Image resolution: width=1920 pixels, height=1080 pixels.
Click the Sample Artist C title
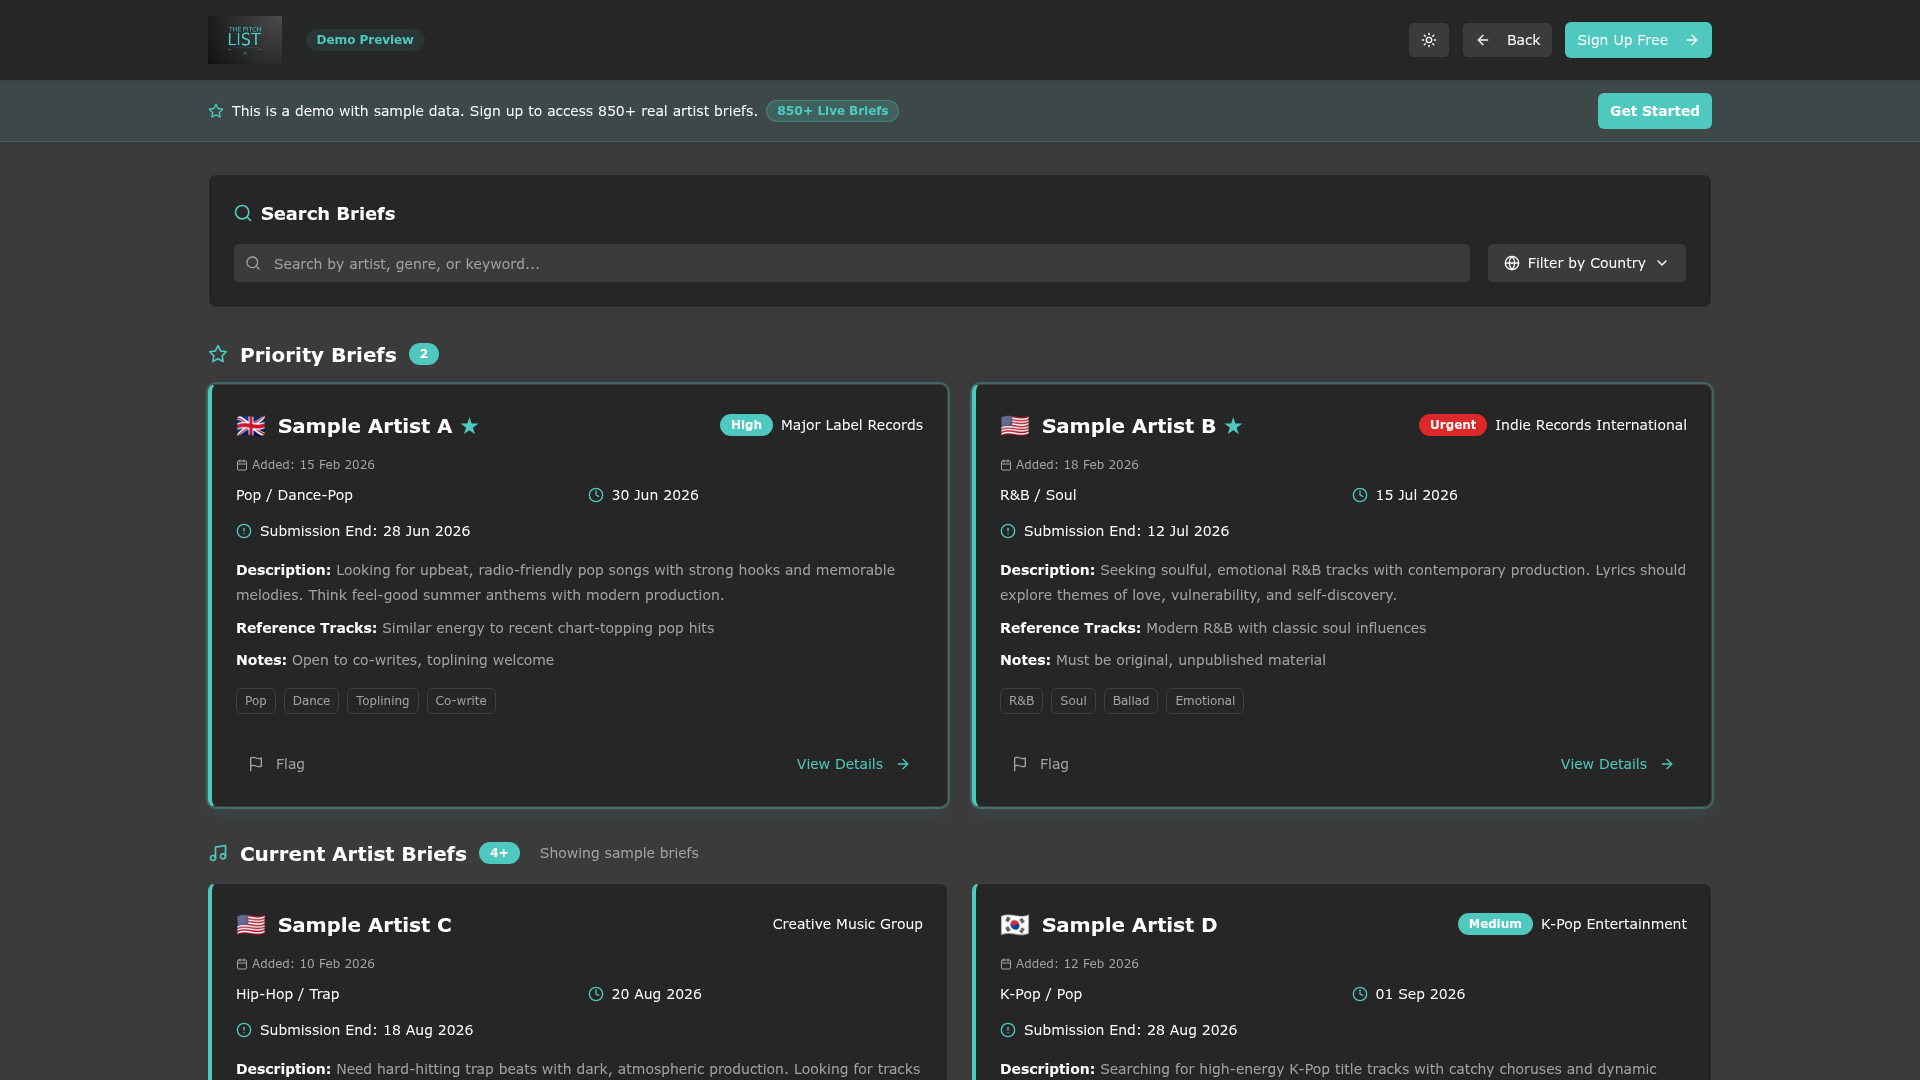365,925
